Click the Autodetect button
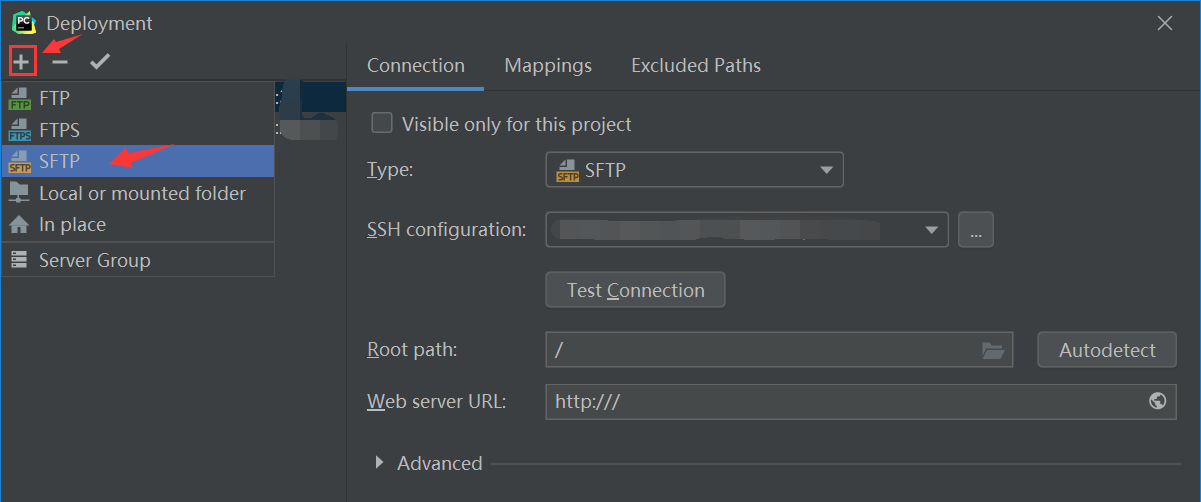 pos(1107,350)
